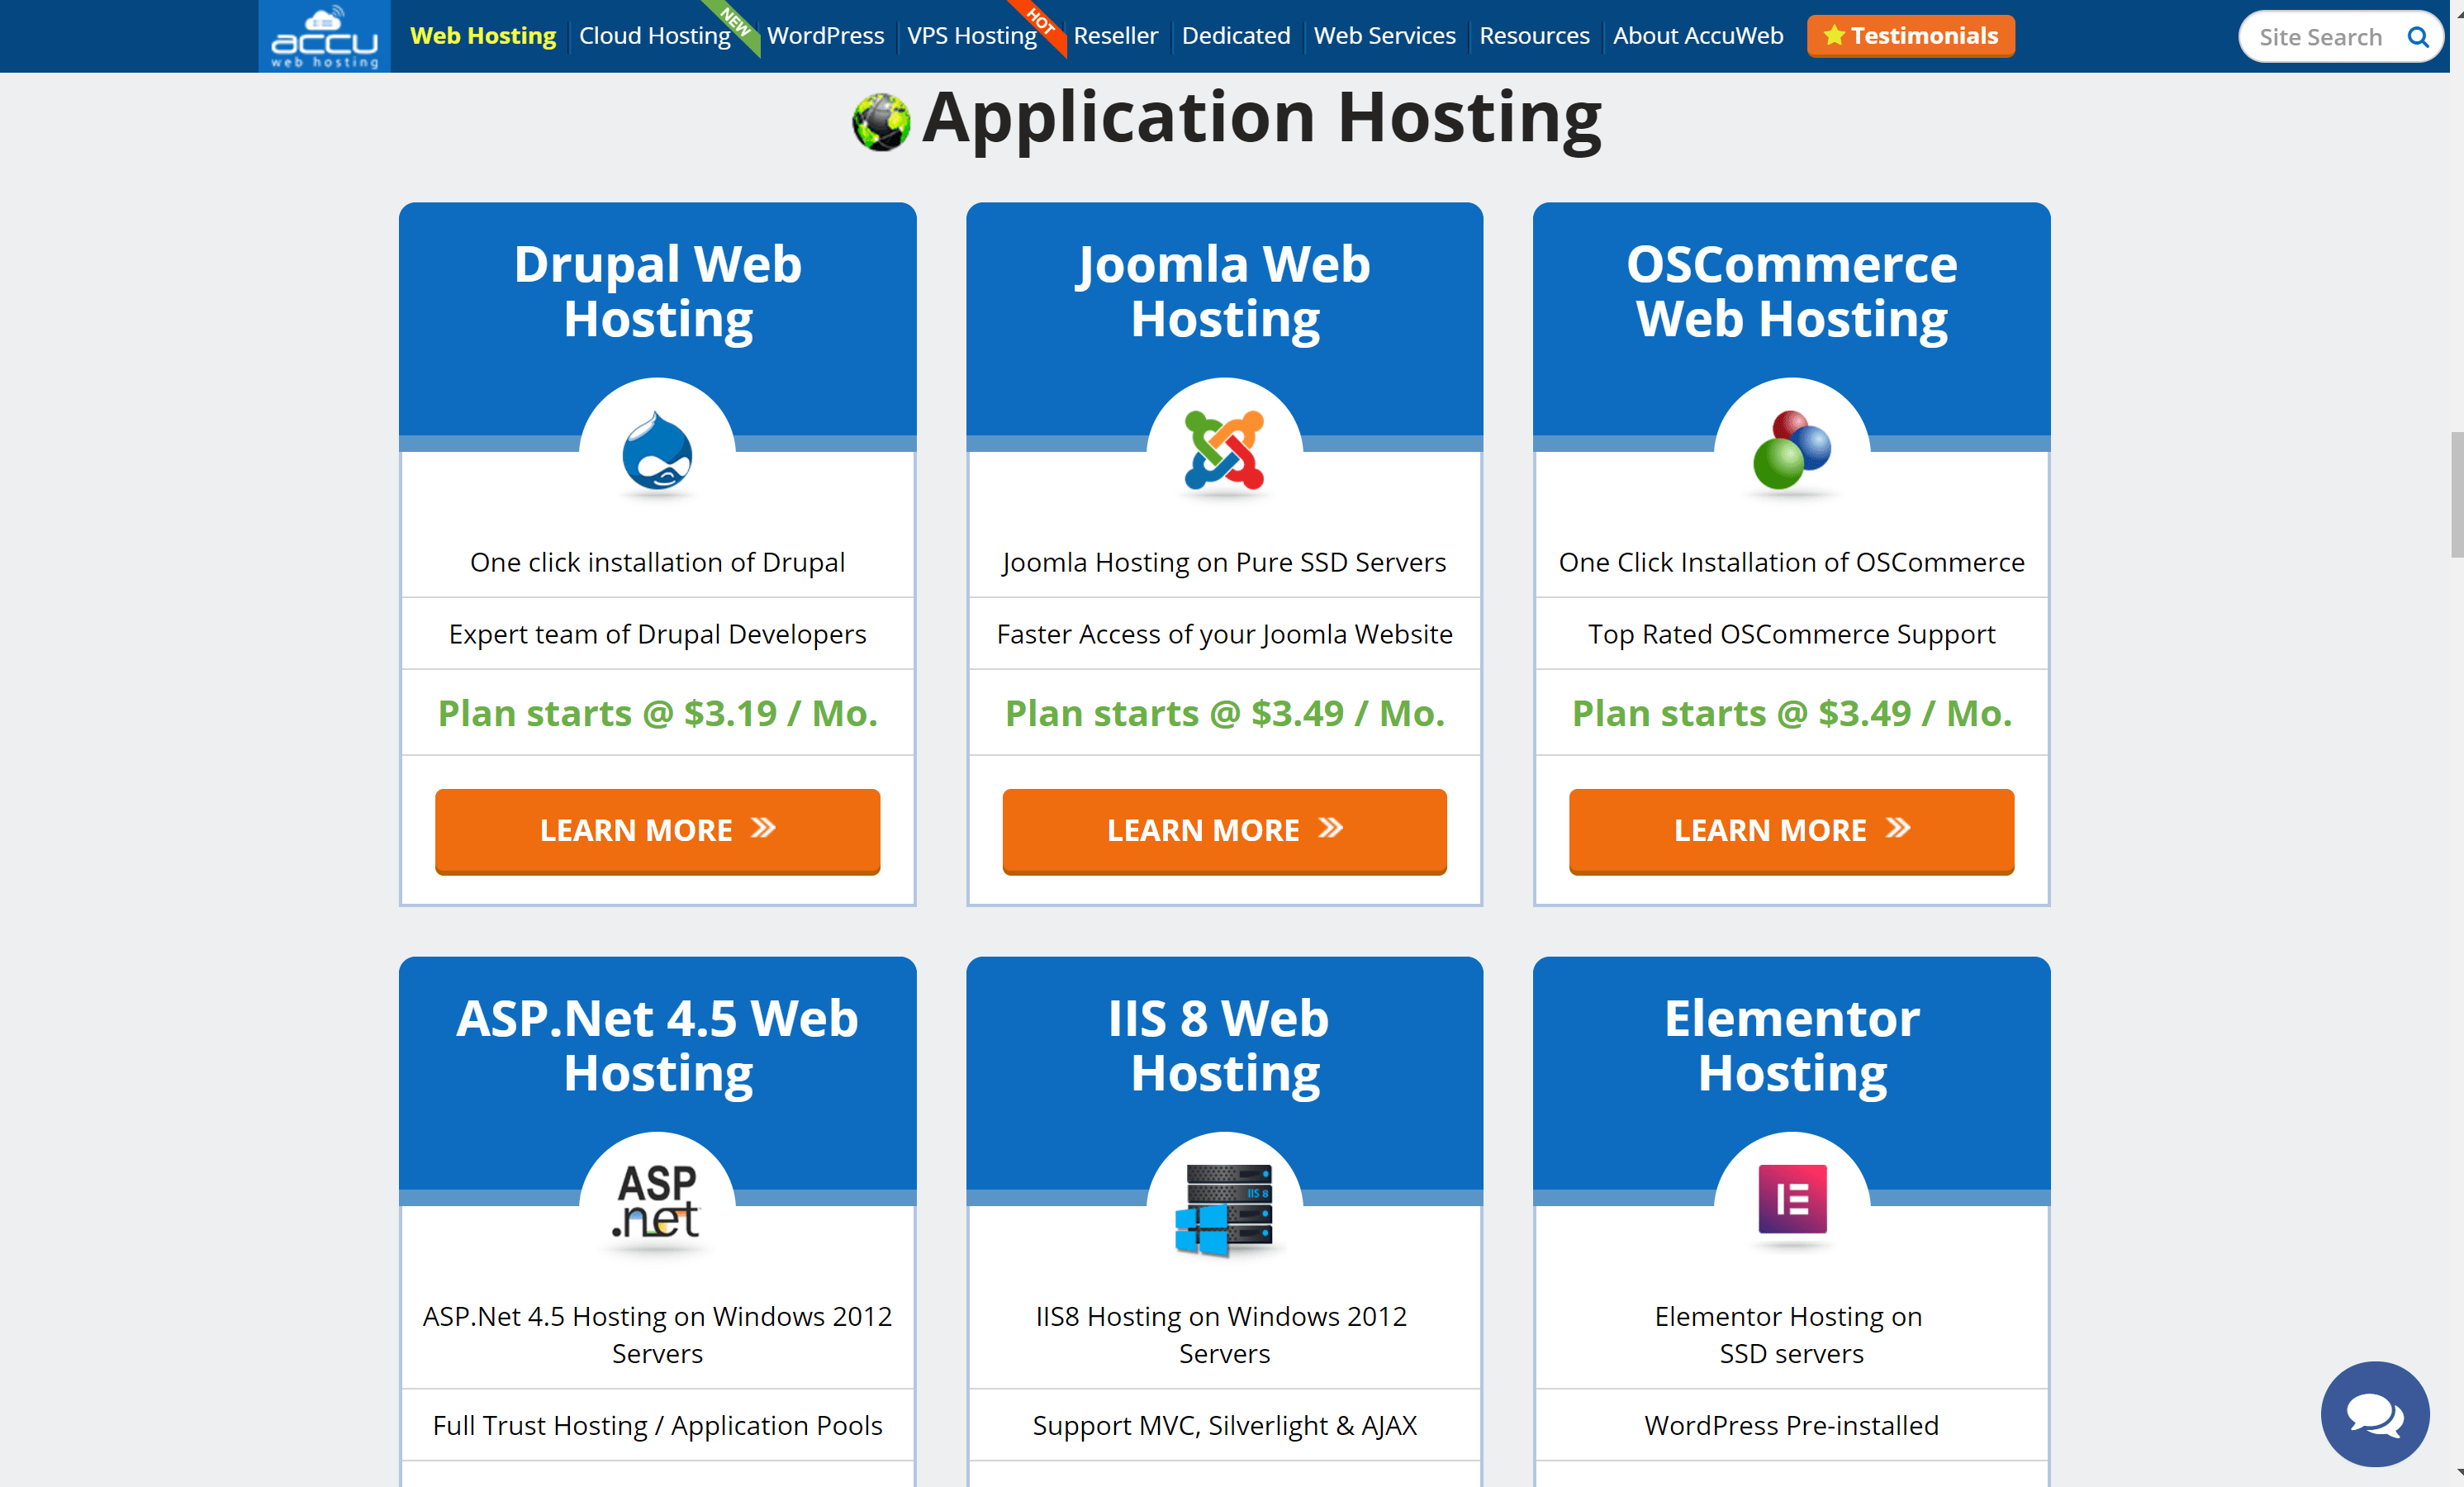
Task: Click the Drupal drop logo icon
Action: (657, 452)
